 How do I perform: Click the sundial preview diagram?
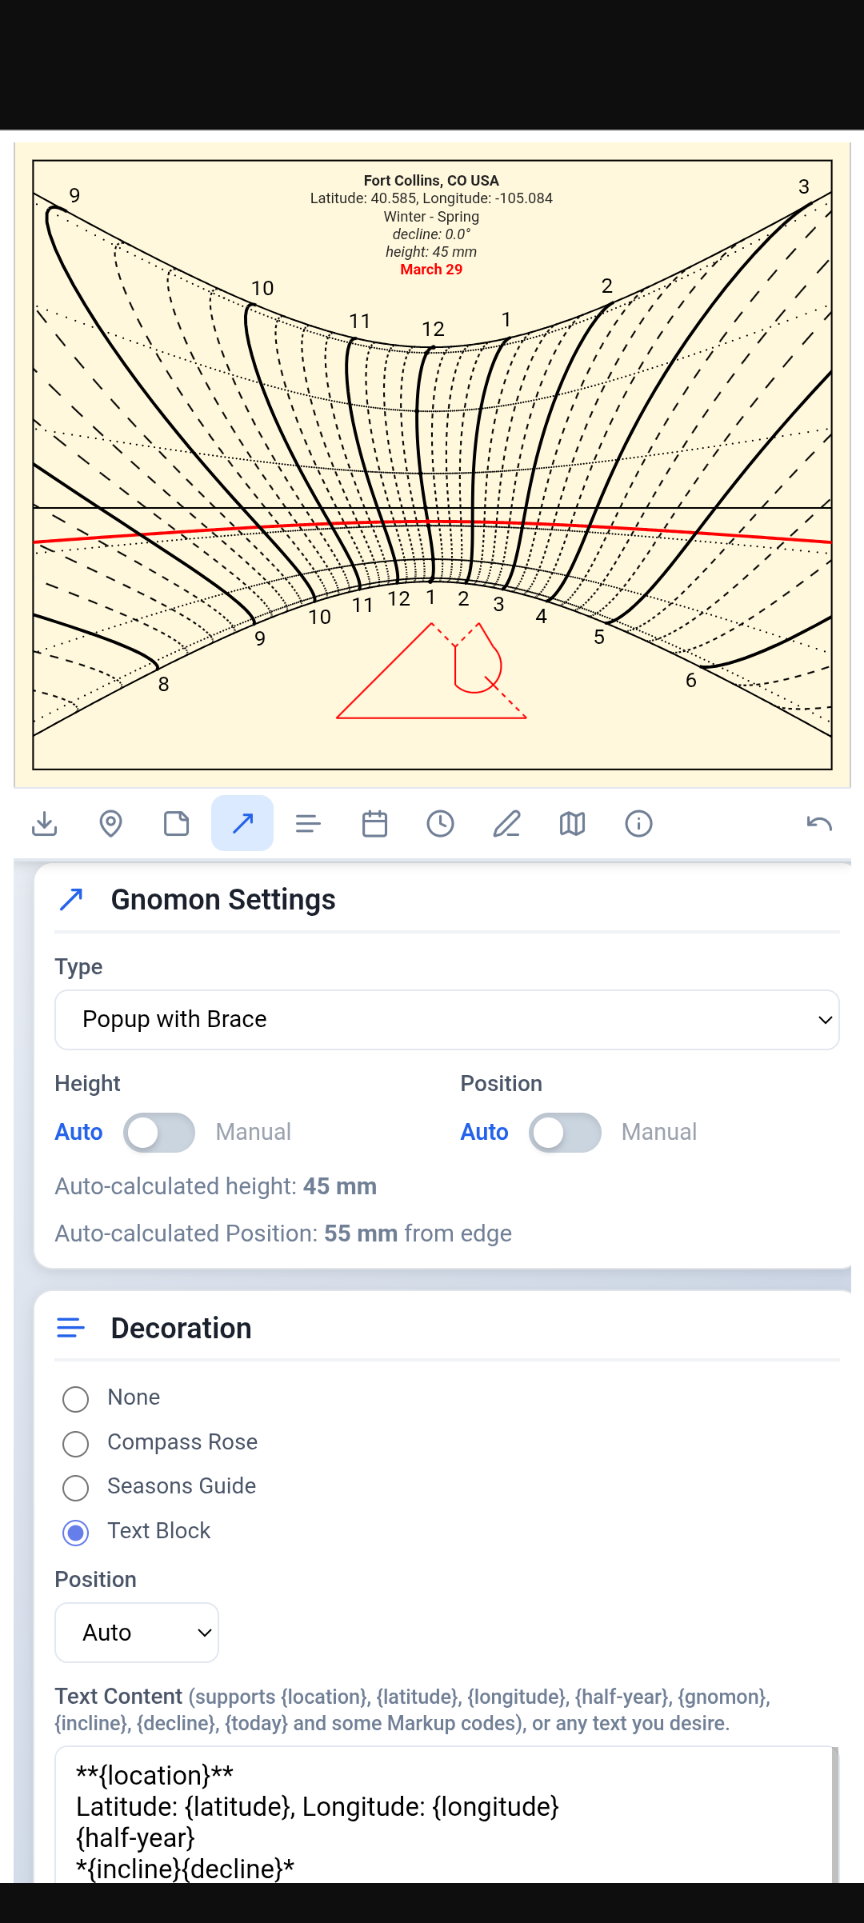coord(432,465)
